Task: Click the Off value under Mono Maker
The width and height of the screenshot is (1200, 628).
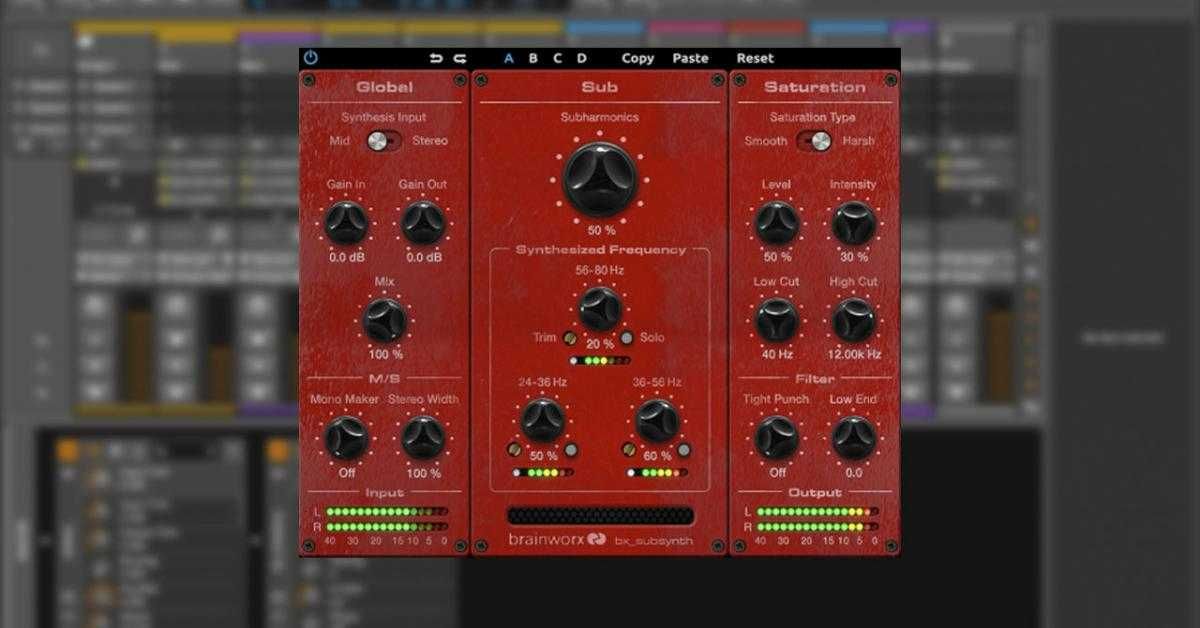Action: pyautogui.click(x=347, y=473)
